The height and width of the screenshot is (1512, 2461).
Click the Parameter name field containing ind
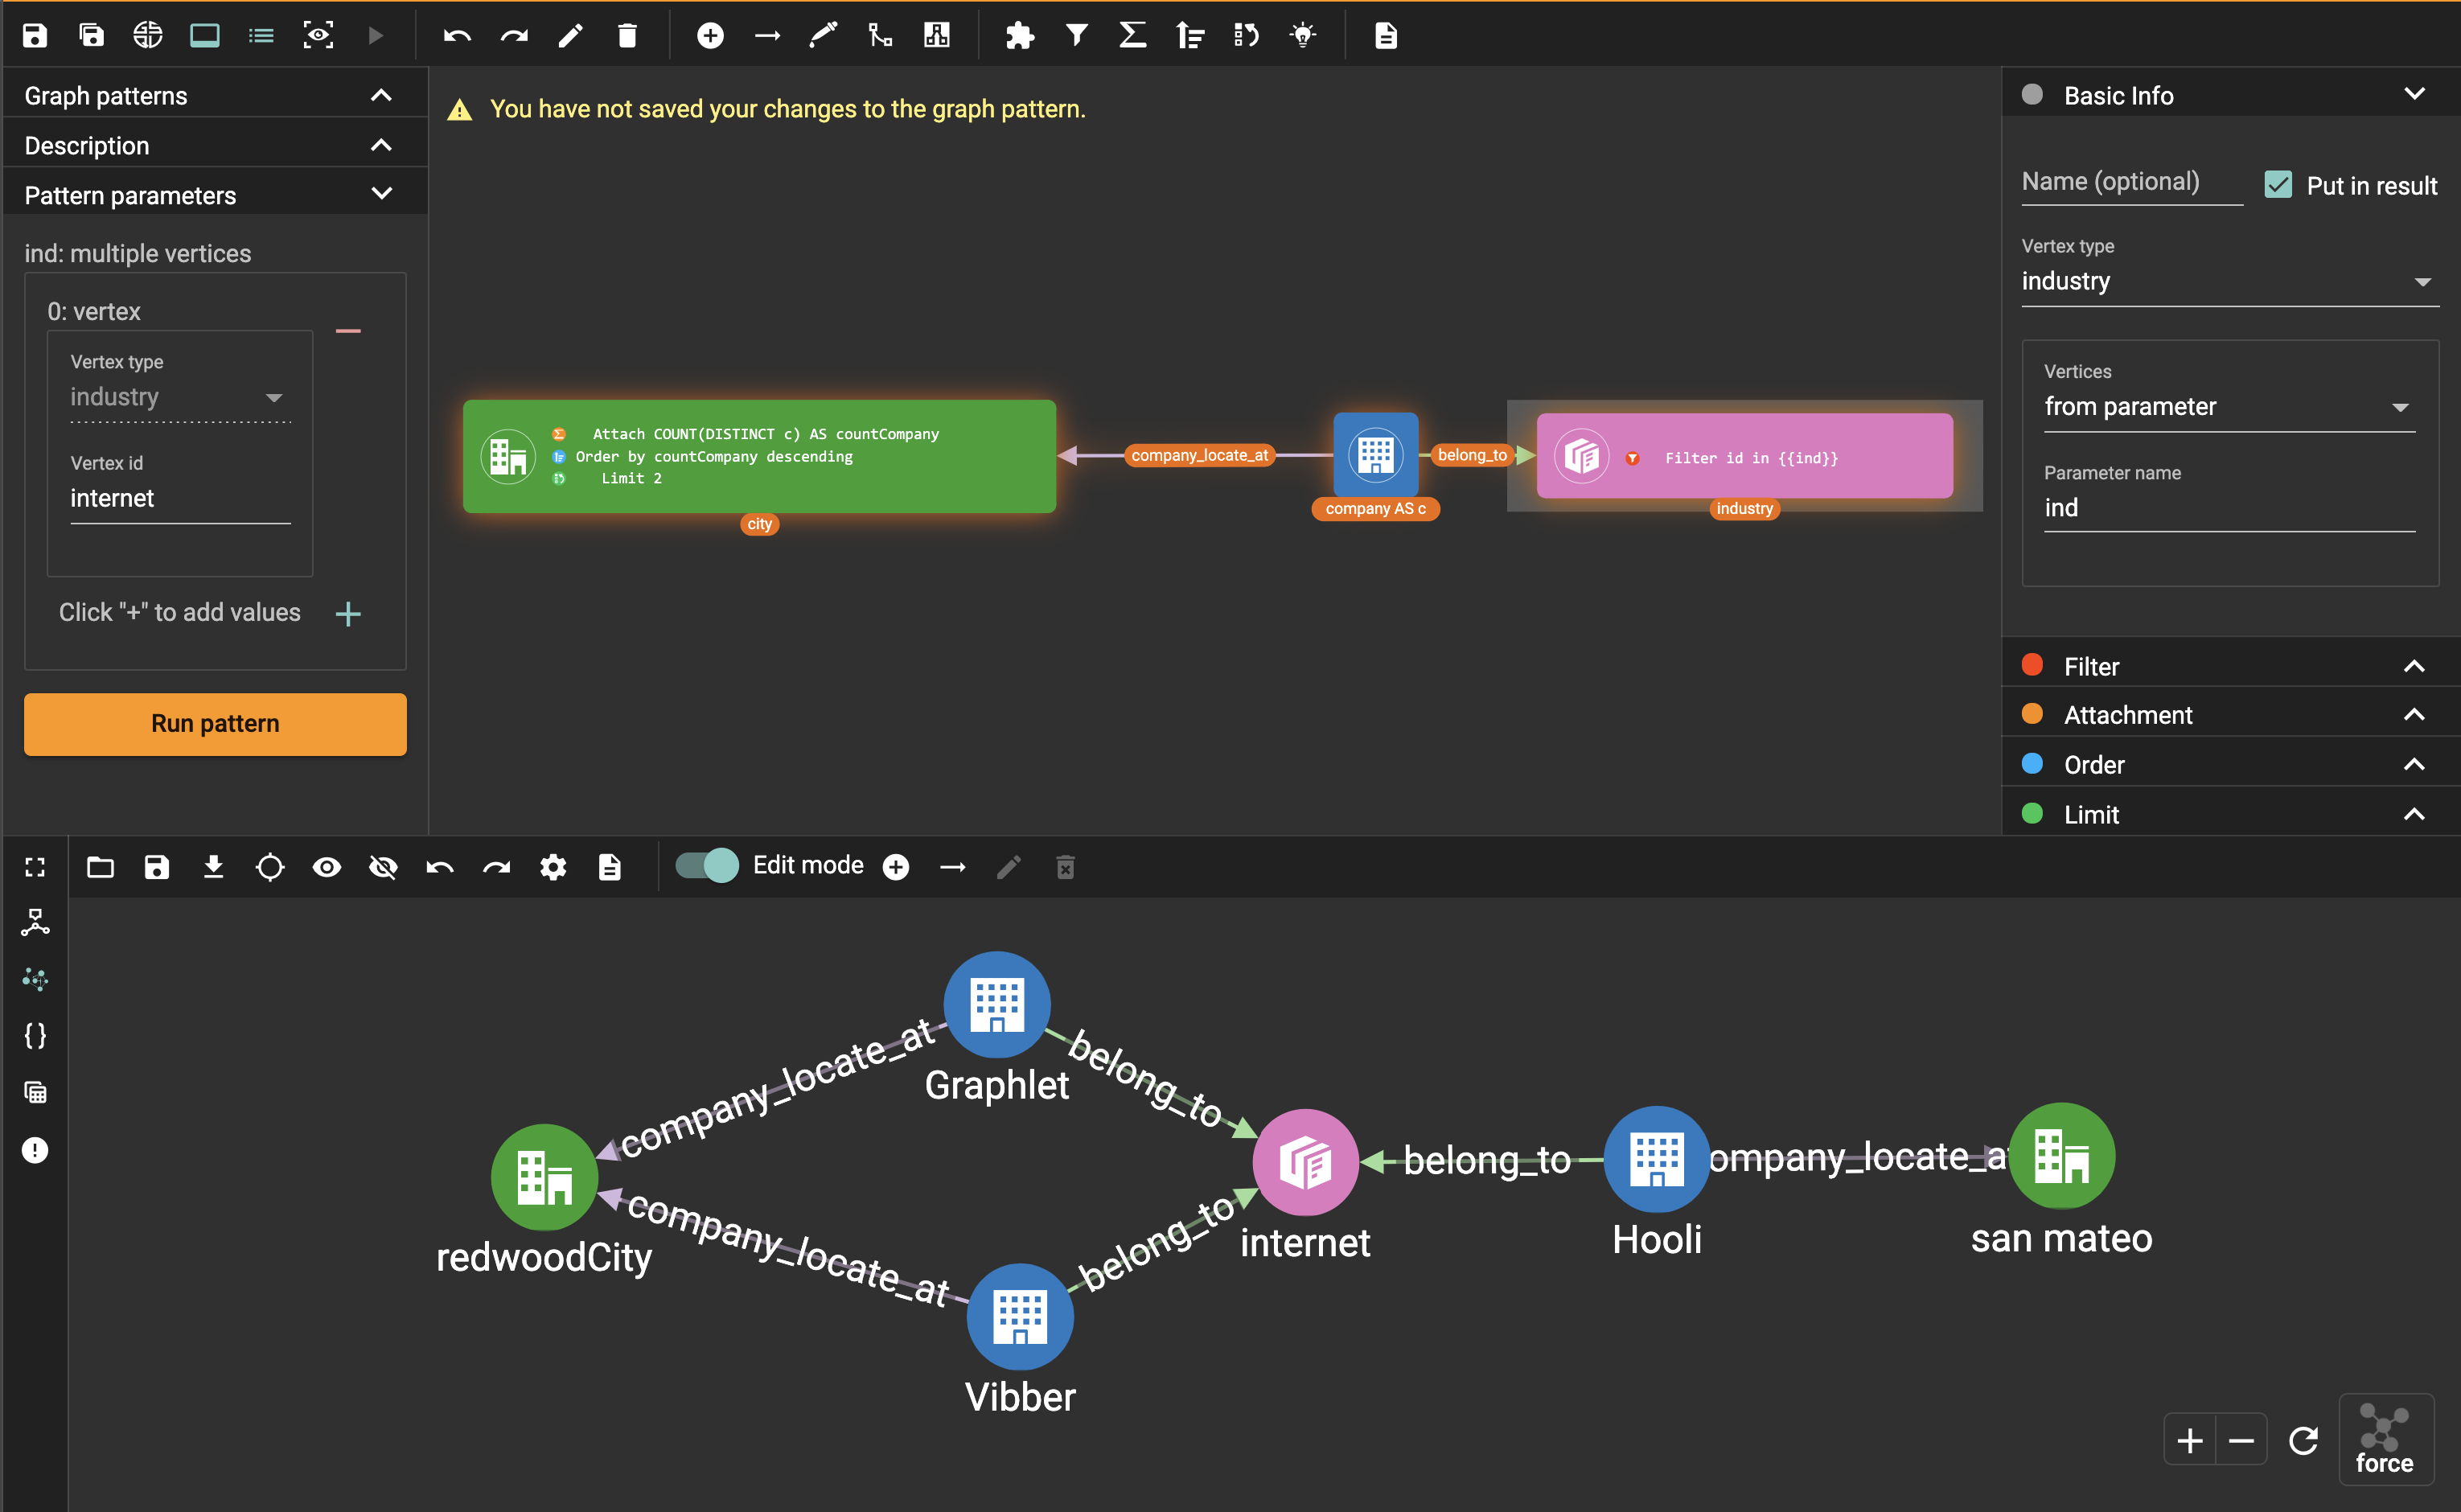tap(2228, 509)
